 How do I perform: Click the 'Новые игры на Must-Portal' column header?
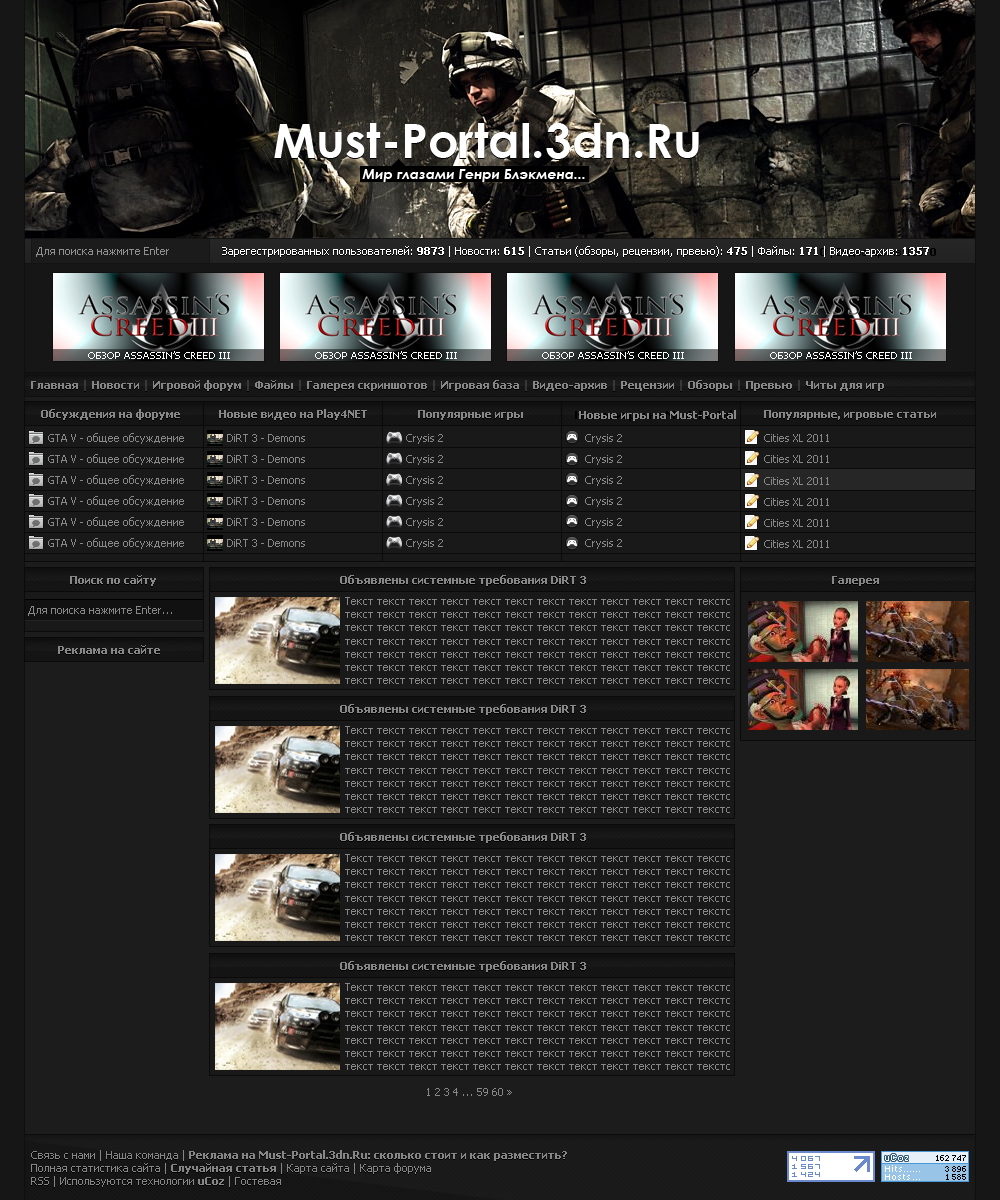(x=657, y=415)
